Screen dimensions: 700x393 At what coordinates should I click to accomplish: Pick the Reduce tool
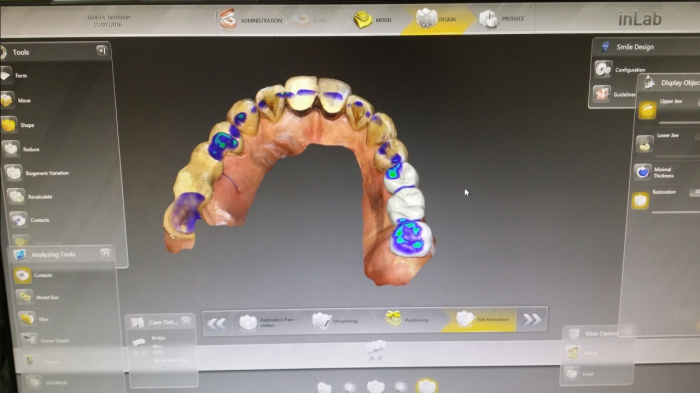coord(21,149)
